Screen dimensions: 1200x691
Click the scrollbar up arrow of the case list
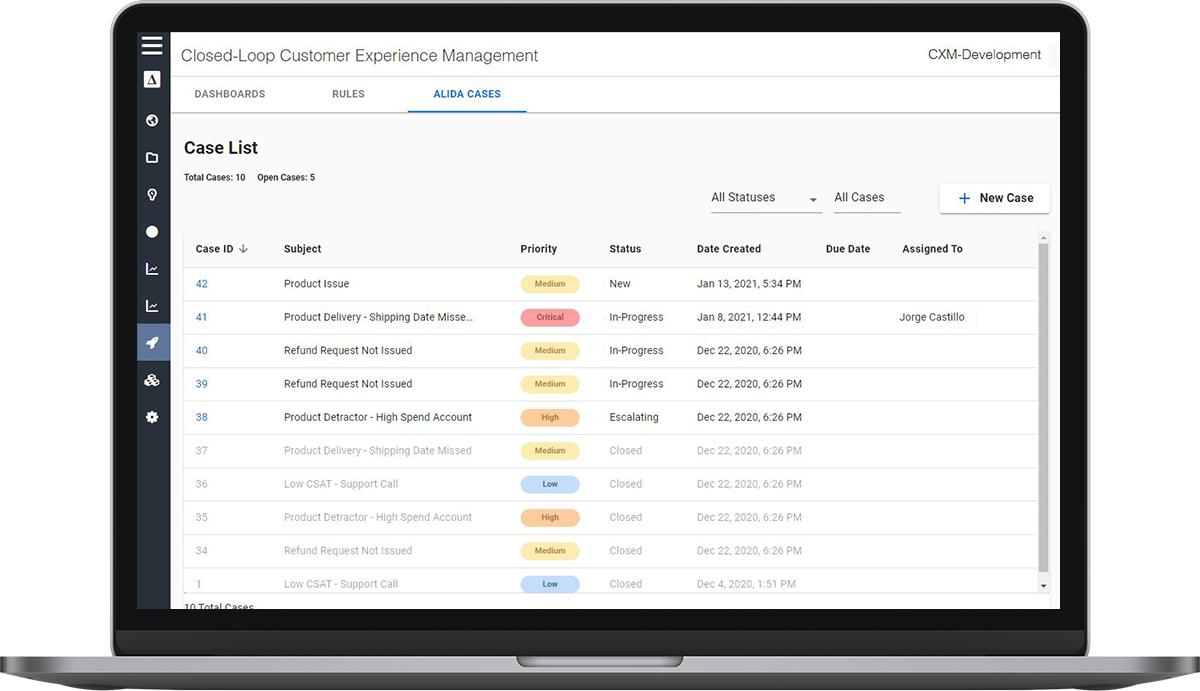1044,238
